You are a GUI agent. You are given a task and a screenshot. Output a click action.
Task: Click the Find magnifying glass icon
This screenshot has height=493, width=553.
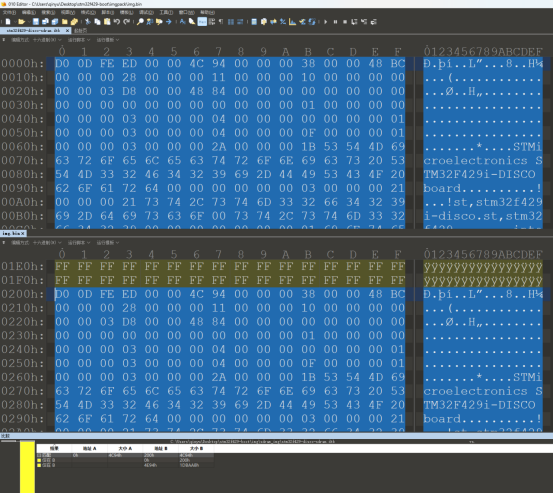click(x=140, y=22)
